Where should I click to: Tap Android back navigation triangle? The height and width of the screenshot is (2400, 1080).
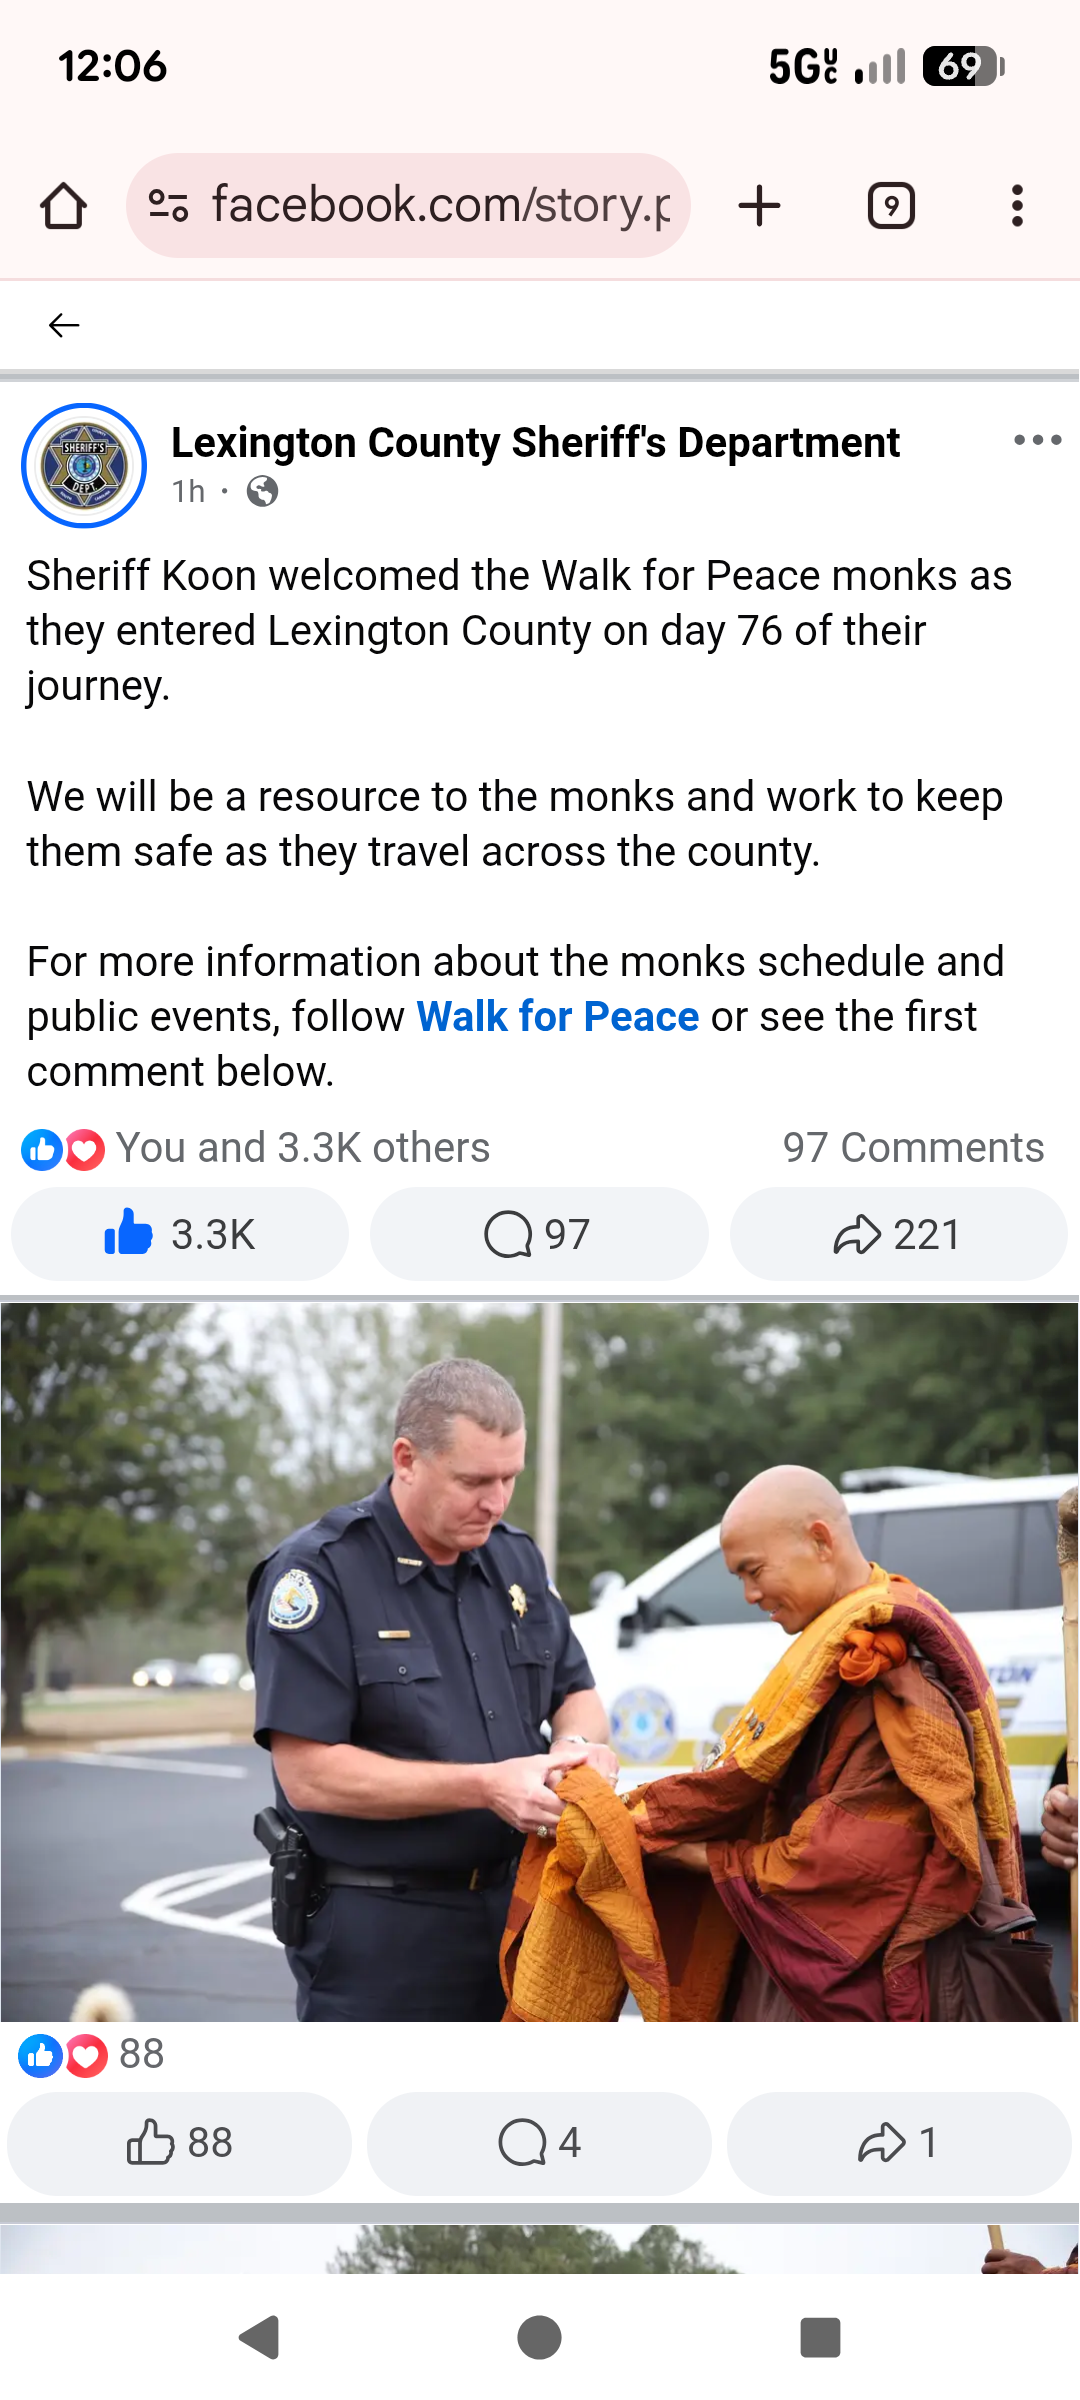[x=259, y=2337]
